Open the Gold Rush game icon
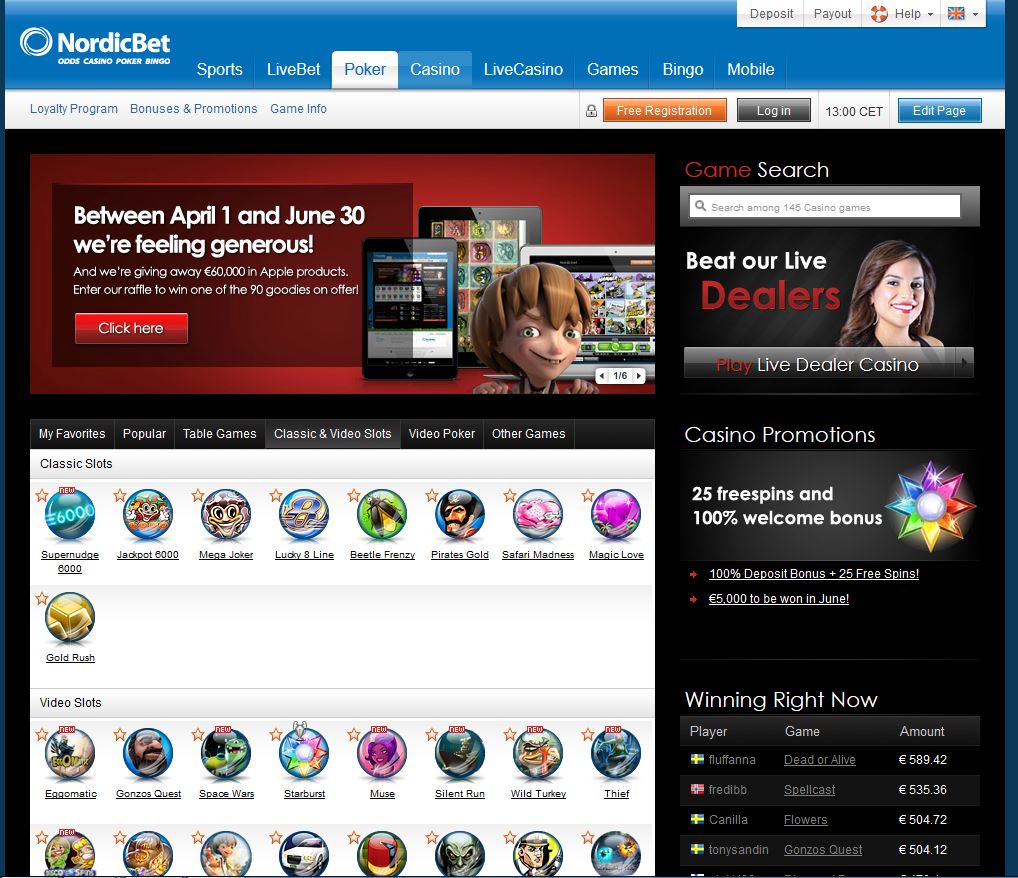The image size is (1018, 878). [70, 618]
